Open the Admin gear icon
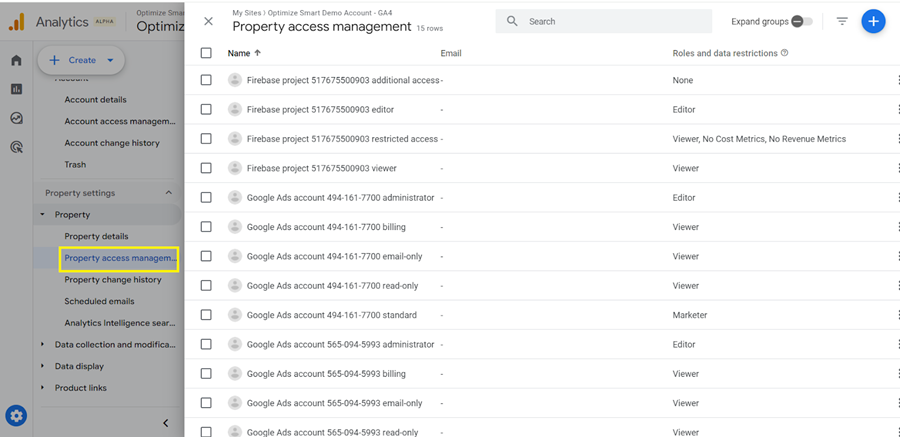This screenshot has width=900, height=437. pos(16,415)
